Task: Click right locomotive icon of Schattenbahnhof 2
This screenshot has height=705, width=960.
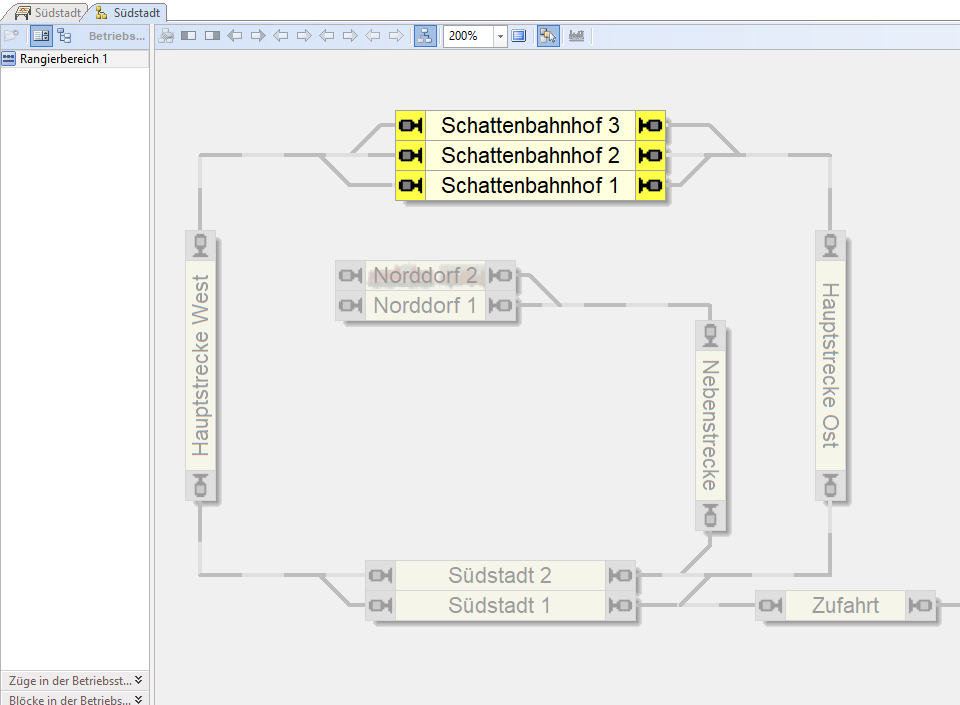Action: pos(651,156)
